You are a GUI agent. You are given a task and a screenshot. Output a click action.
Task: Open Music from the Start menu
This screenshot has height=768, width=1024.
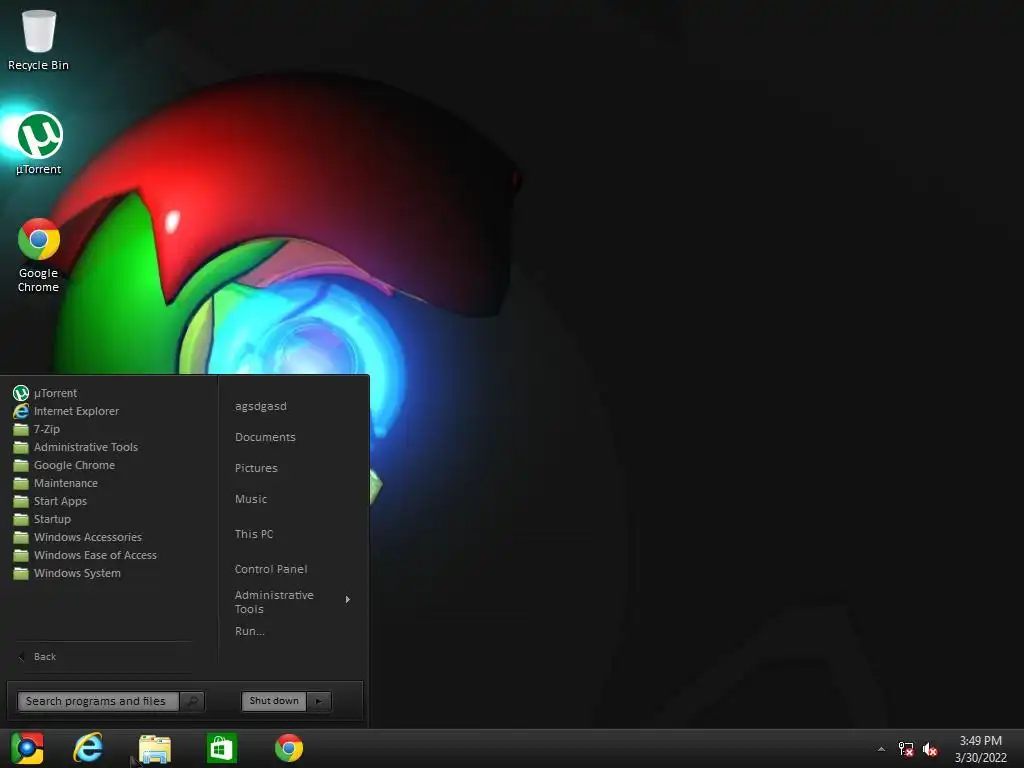point(251,499)
